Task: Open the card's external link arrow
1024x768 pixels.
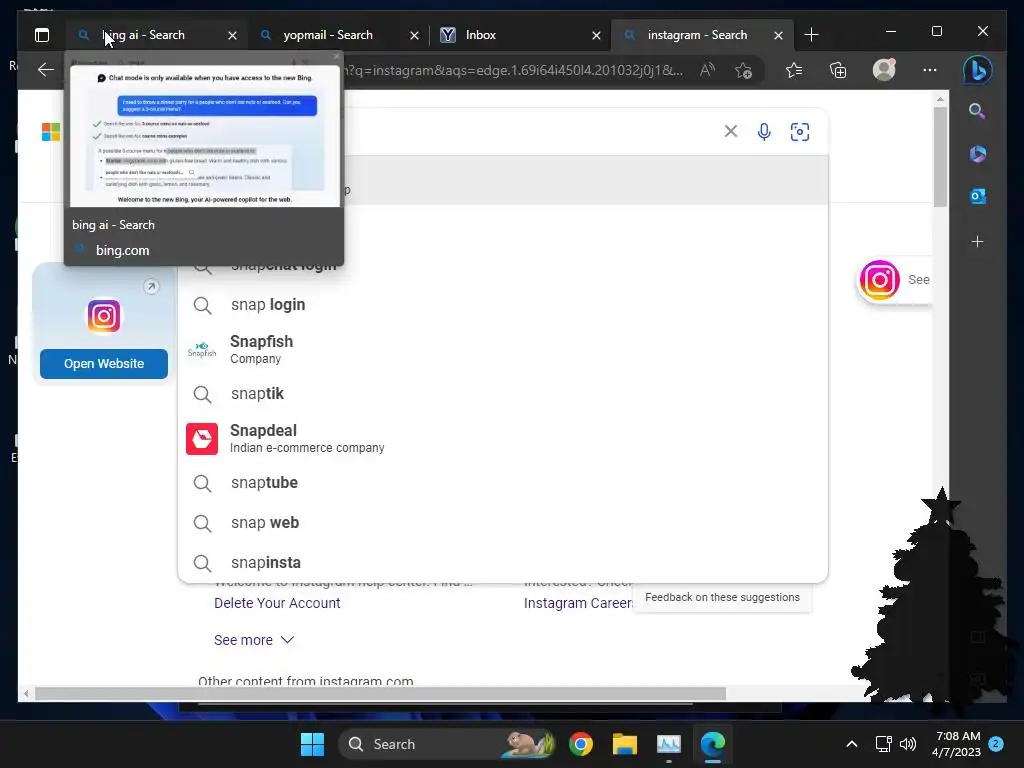Action: click(151, 286)
